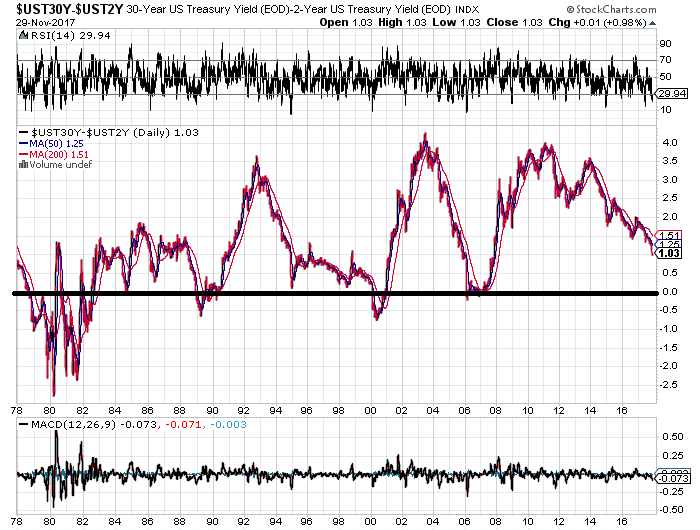Image resolution: width=700 pixels, height=530 pixels.
Task: Click the black line swatch for $UST30Y-$UST2Y legend
Action: coord(24,132)
